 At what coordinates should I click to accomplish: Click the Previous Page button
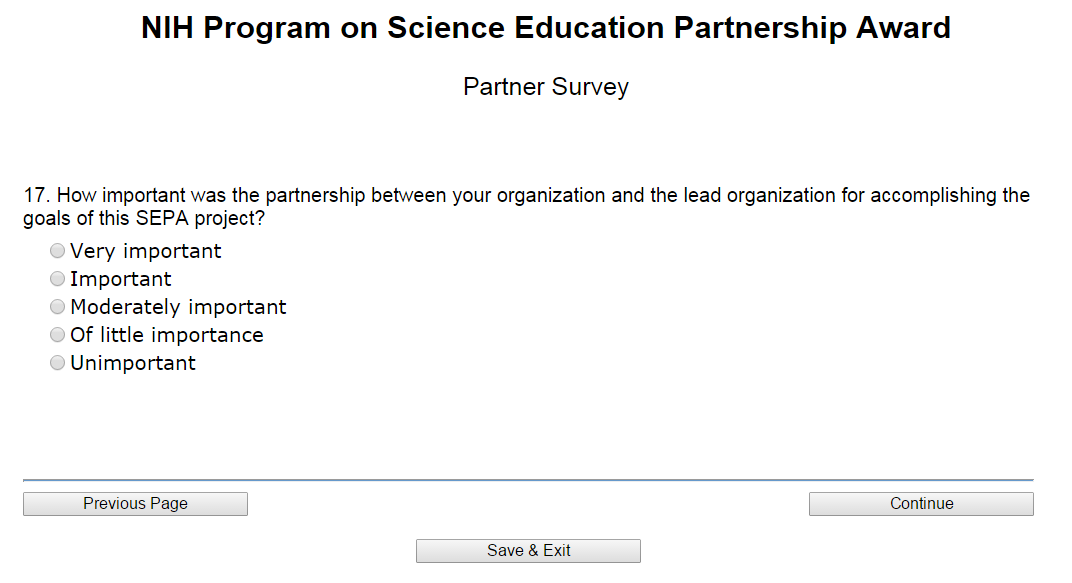click(135, 504)
